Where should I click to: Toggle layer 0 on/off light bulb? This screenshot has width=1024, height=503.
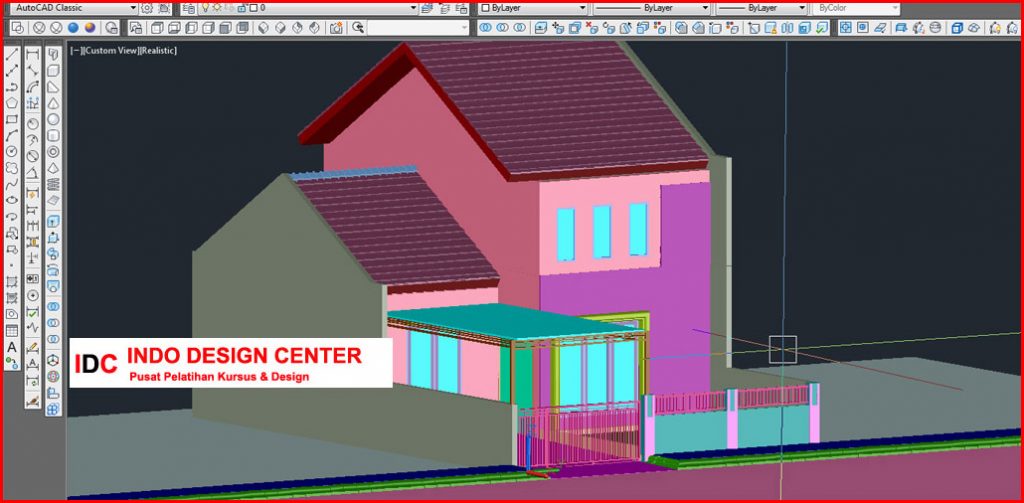pos(205,8)
